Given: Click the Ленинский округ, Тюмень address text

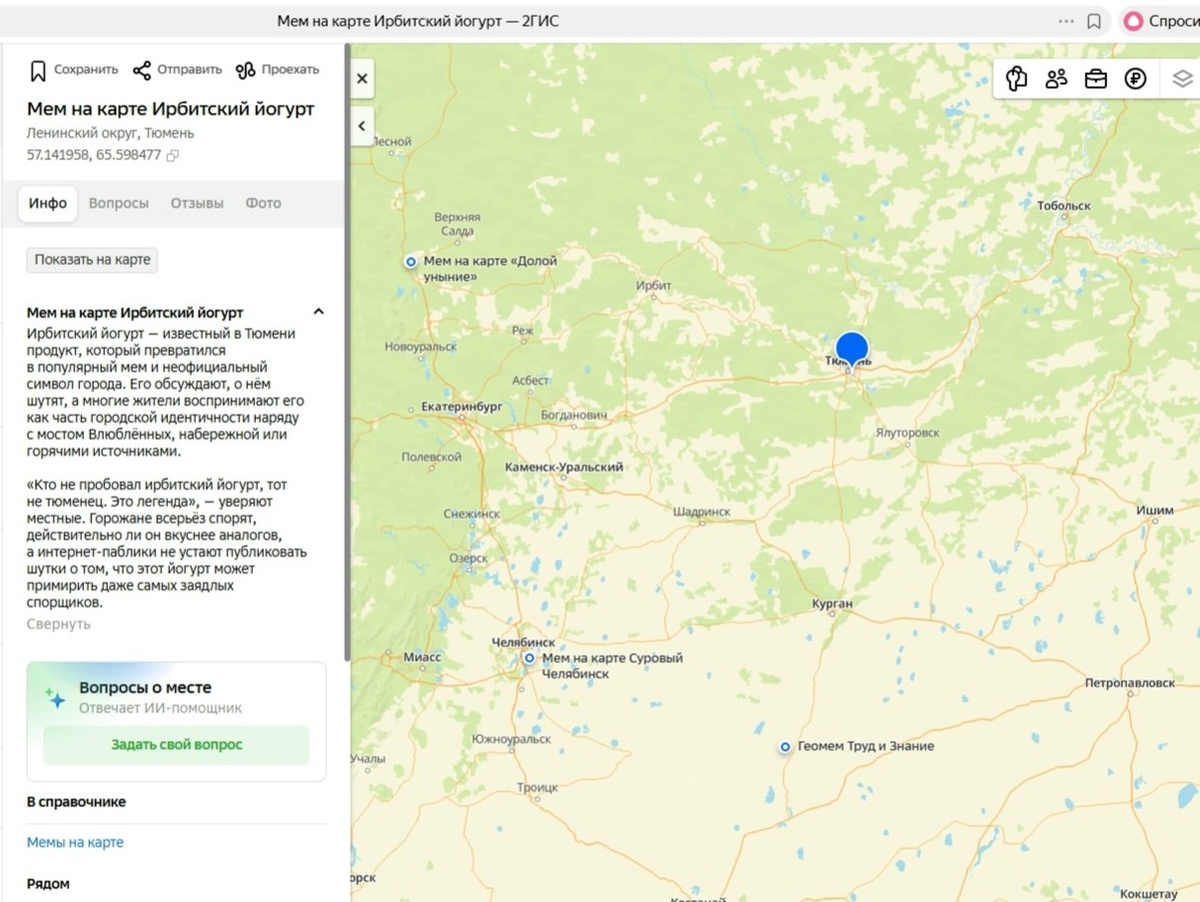Looking at the screenshot, I should [x=110, y=133].
